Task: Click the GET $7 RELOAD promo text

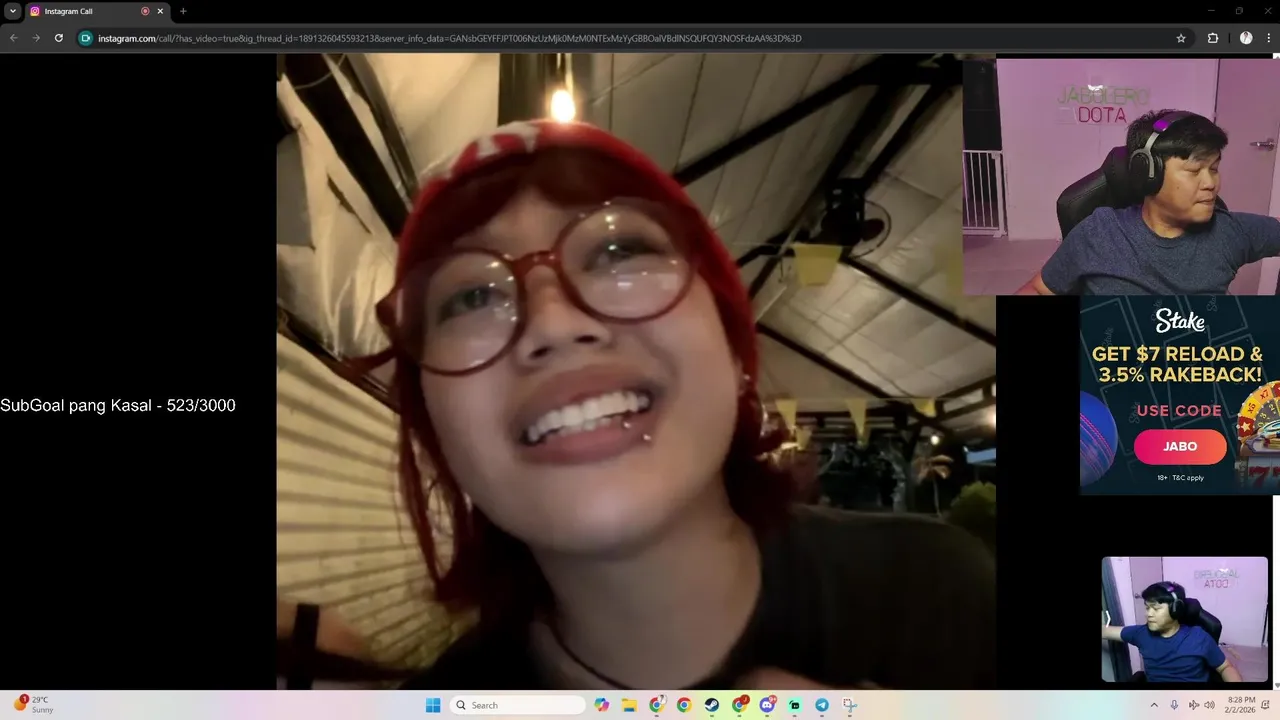Action: pos(1177,364)
